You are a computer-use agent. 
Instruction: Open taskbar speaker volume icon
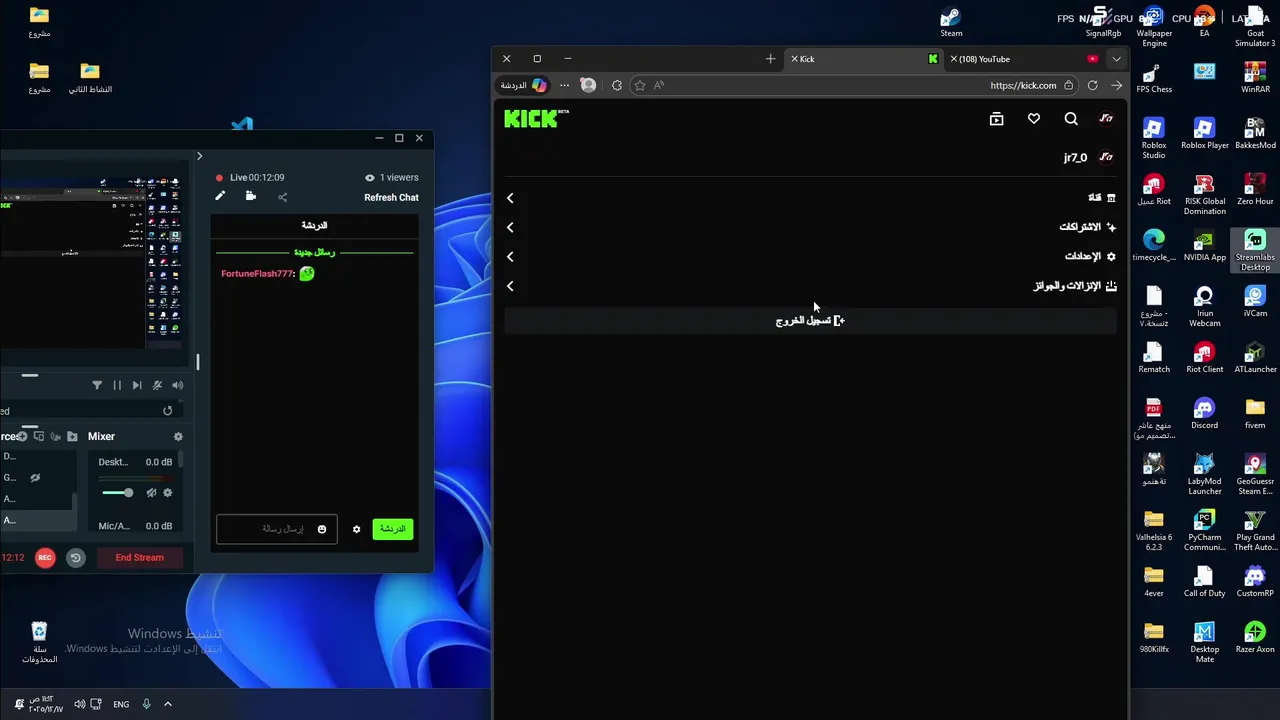[79, 704]
